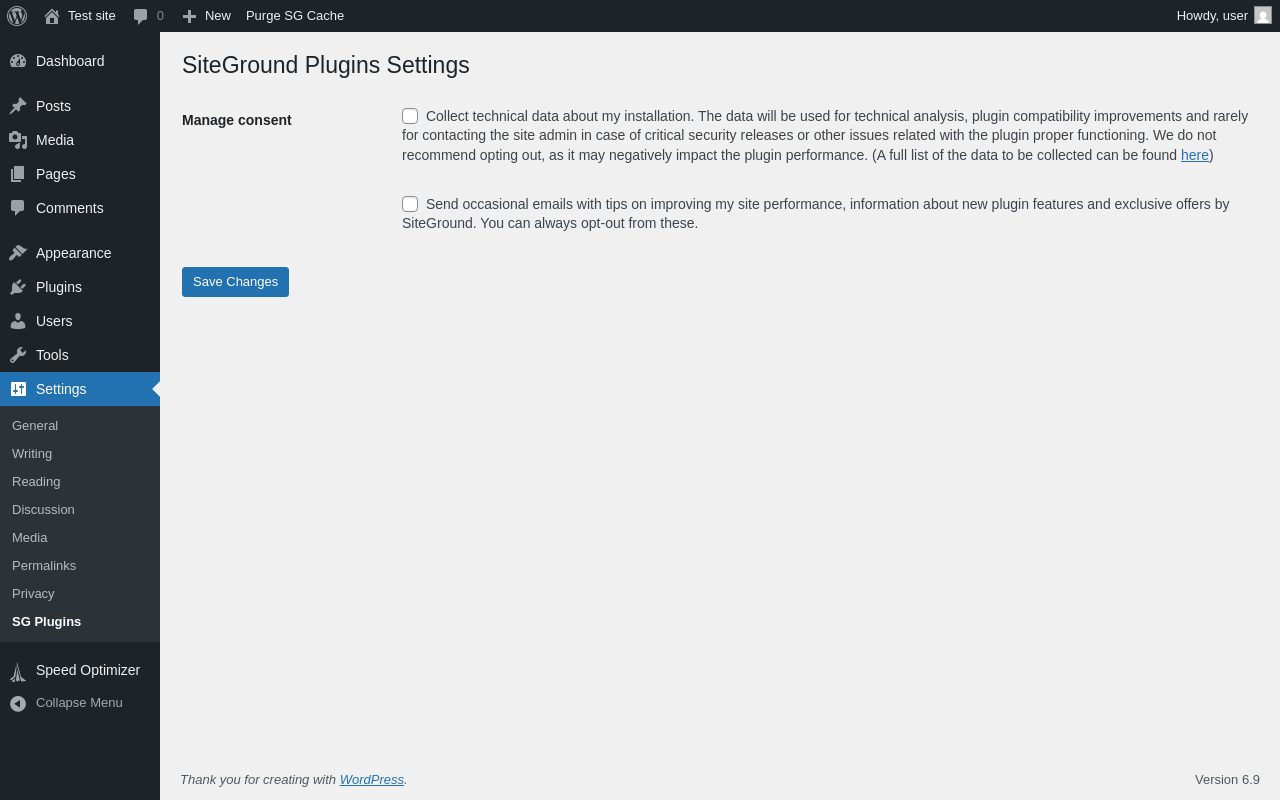The height and width of the screenshot is (800, 1280).
Task: Click the Test site home icon
Action: point(52,16)
